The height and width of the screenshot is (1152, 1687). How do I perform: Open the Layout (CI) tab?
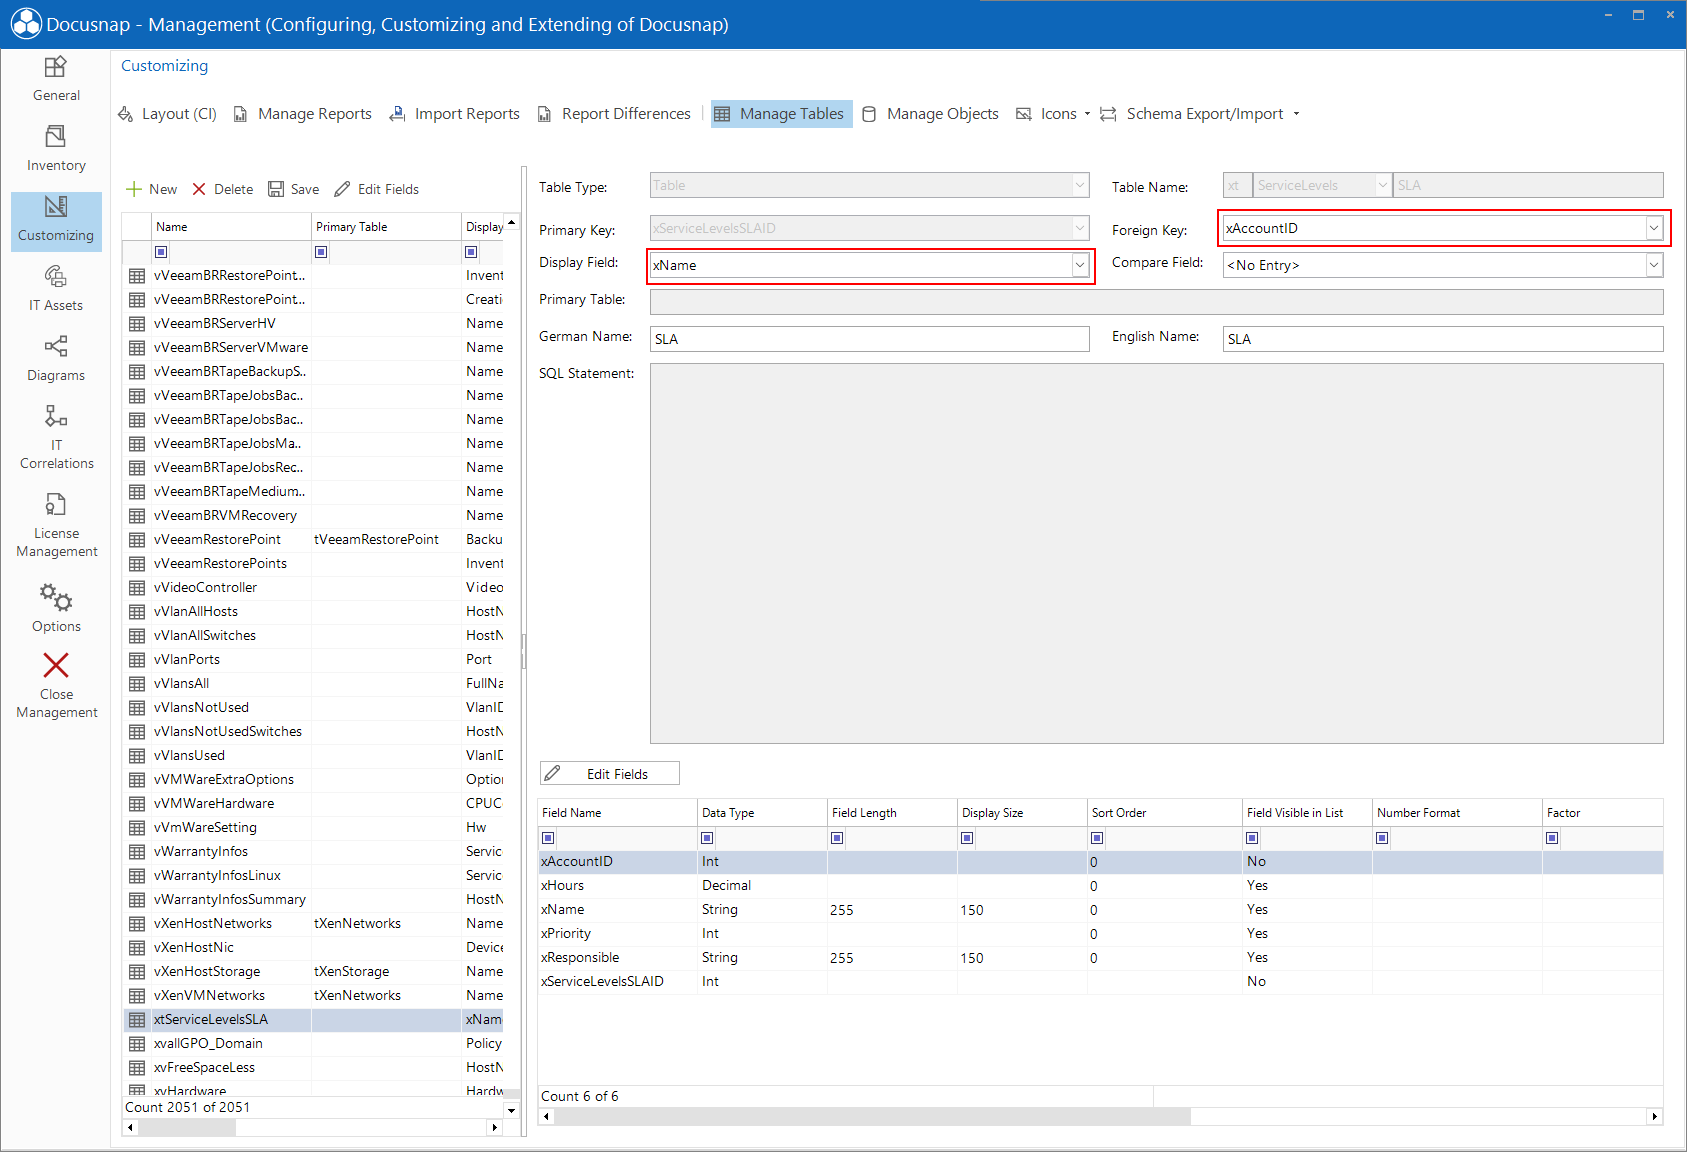(167, 114)
